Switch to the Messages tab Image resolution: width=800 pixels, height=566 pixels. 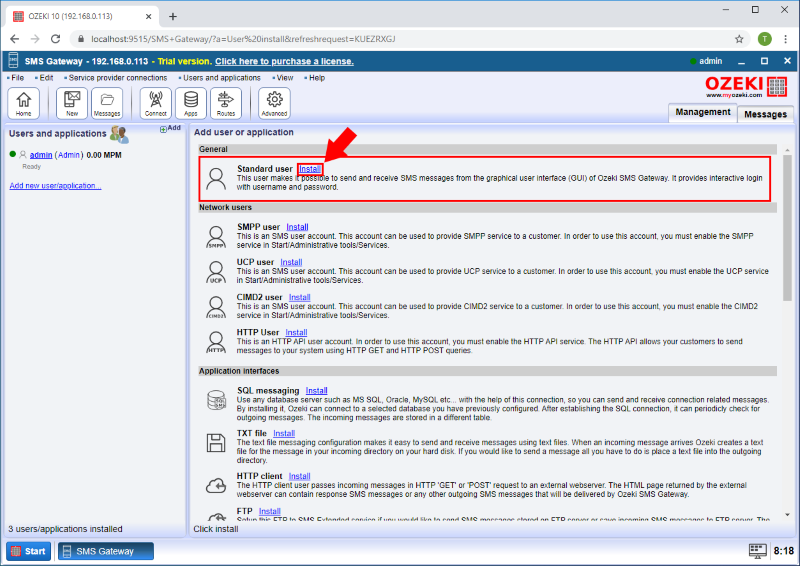coord(765,114)
